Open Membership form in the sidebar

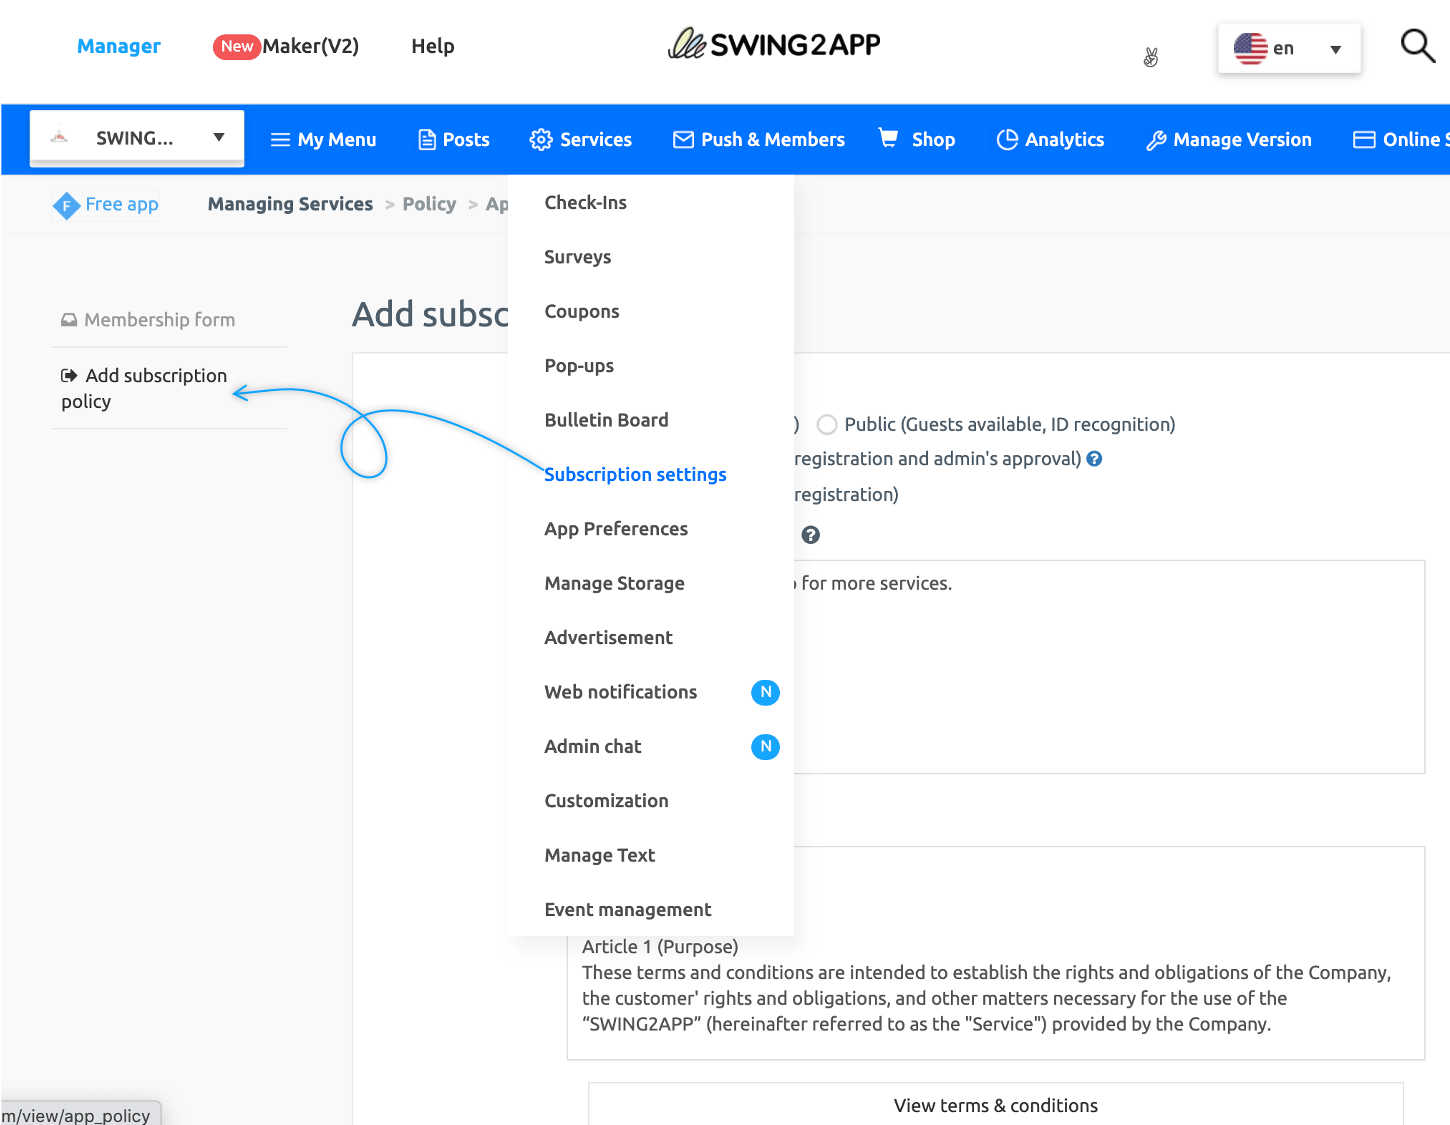[x=159, y=320]
